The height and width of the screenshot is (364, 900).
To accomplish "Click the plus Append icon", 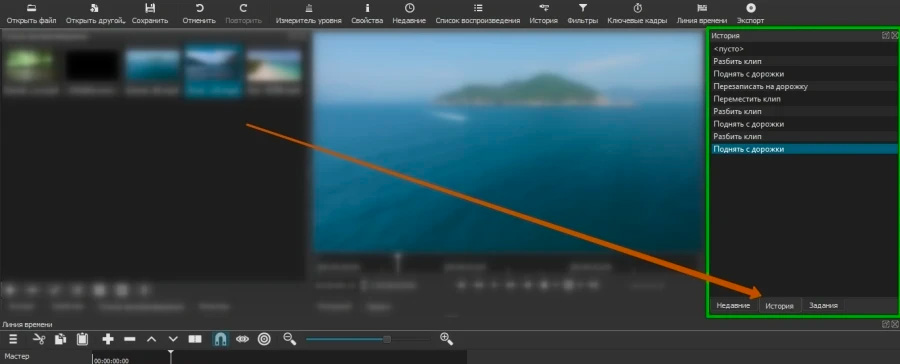I will (107, 339).
